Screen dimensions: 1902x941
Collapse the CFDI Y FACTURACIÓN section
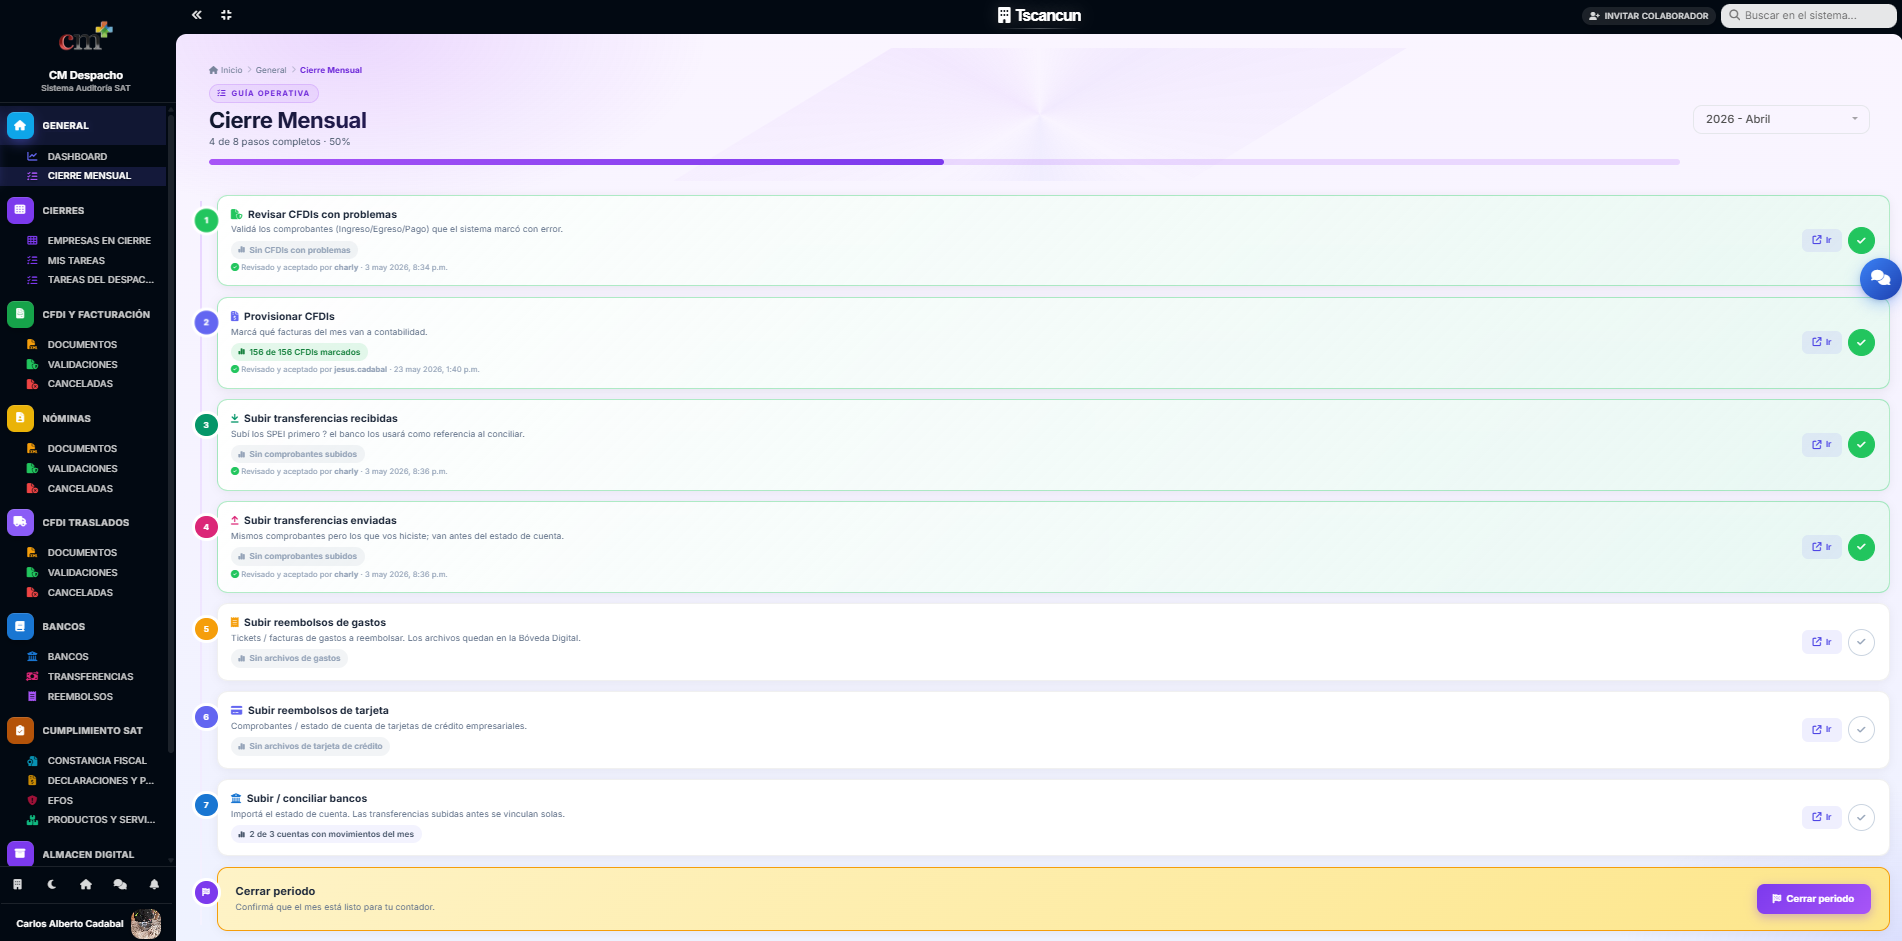84,314
